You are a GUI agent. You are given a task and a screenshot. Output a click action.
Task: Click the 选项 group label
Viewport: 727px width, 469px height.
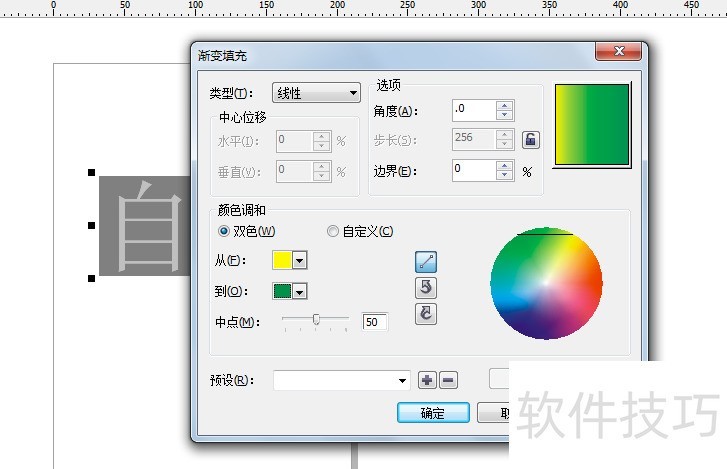coord(389,85)
